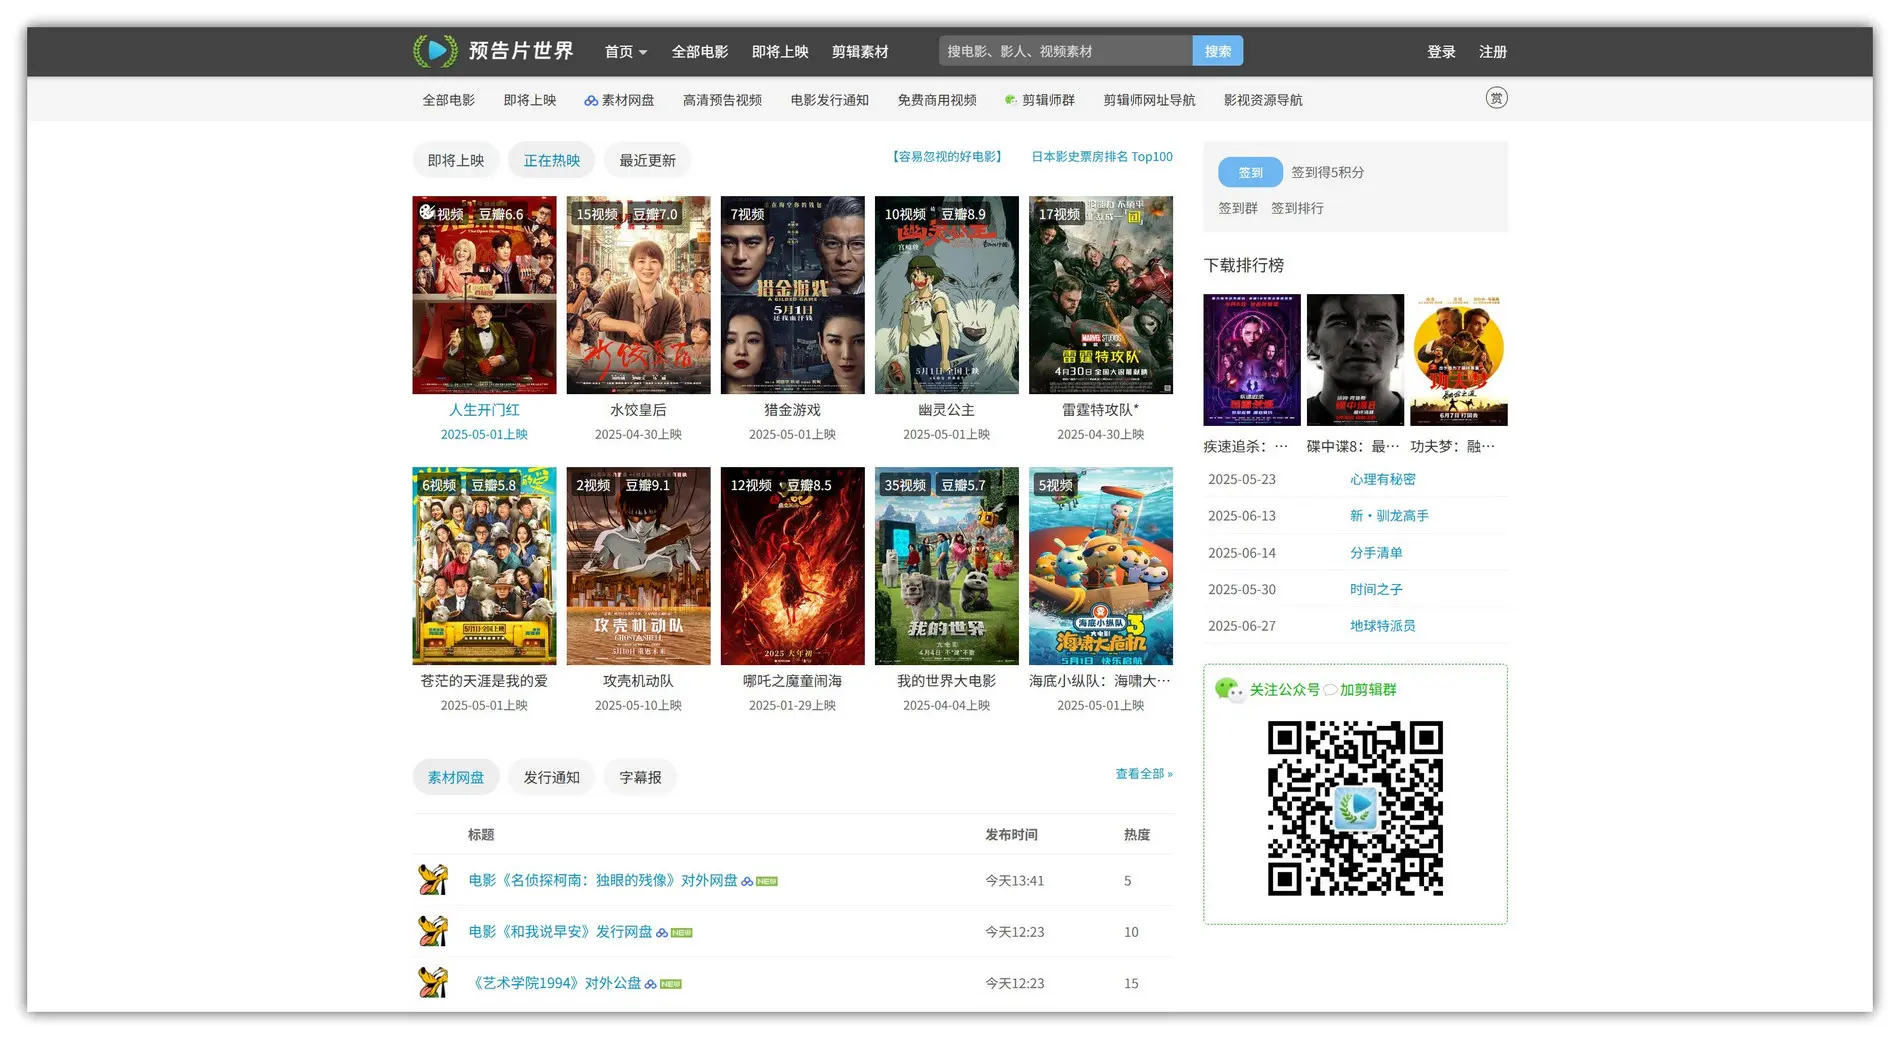Click the WeChat QR code image

tap(1355, 808)
